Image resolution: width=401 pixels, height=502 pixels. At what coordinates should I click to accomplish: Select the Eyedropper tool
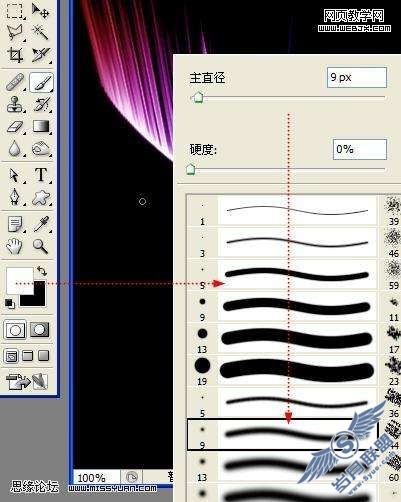(x=41, y=224)
